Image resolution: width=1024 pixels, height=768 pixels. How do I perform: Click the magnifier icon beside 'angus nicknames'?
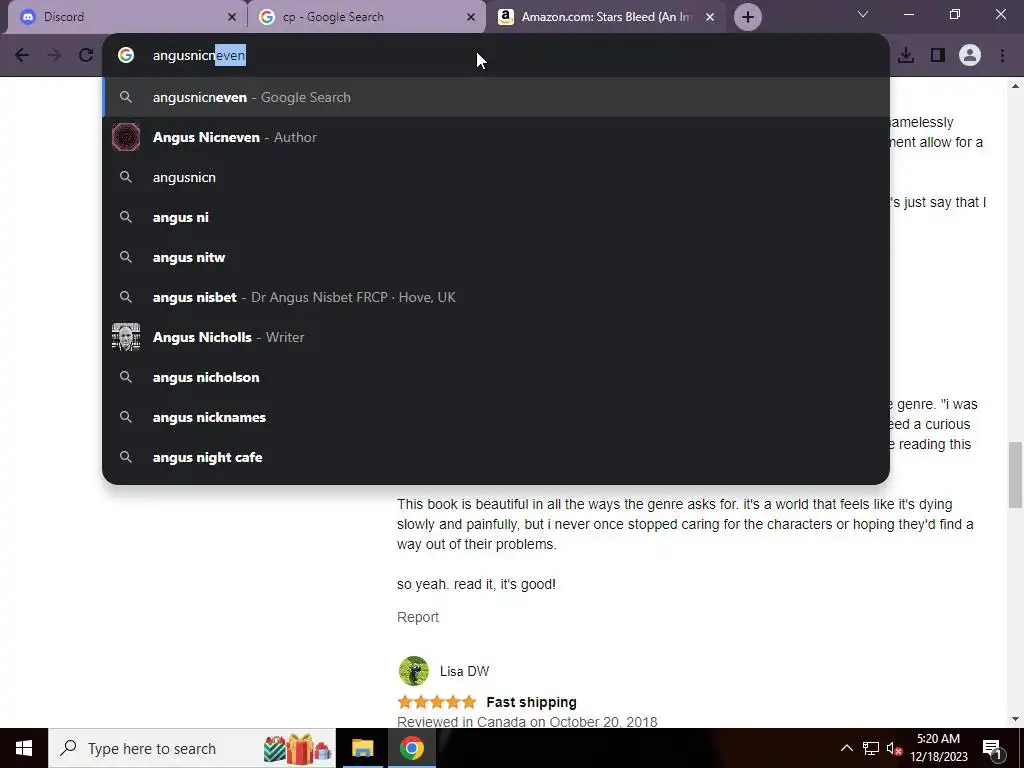pyautogui.click(x=126, y=417)
